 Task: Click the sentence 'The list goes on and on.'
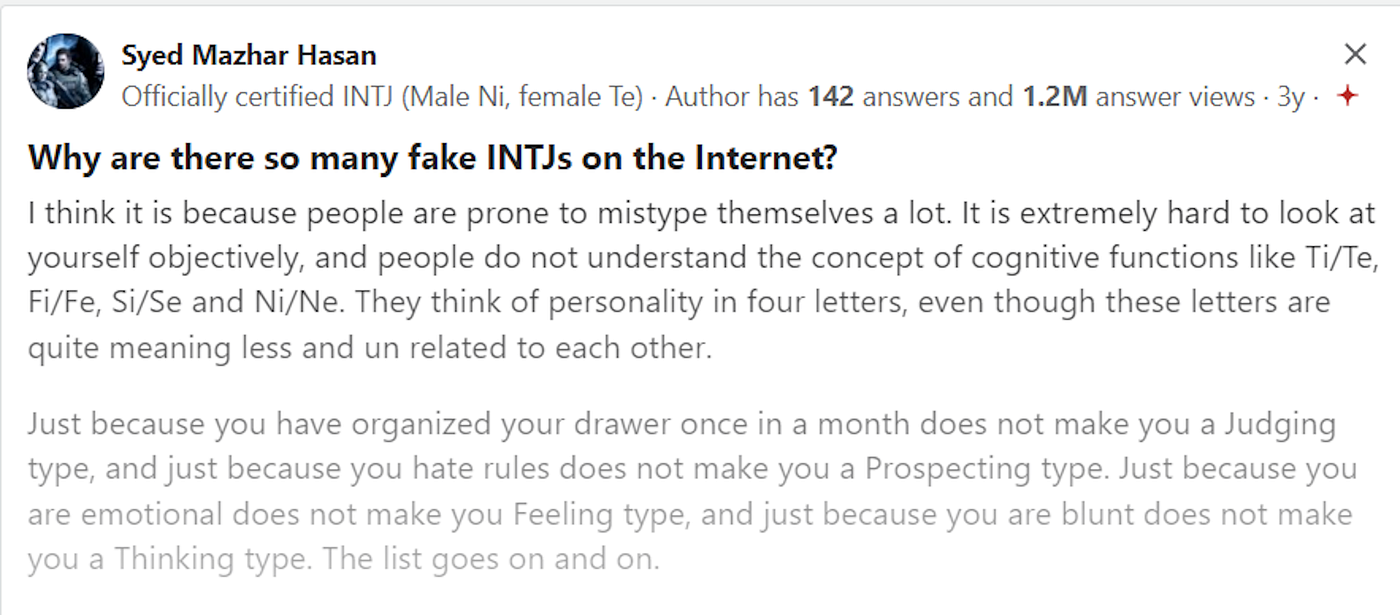491,559
